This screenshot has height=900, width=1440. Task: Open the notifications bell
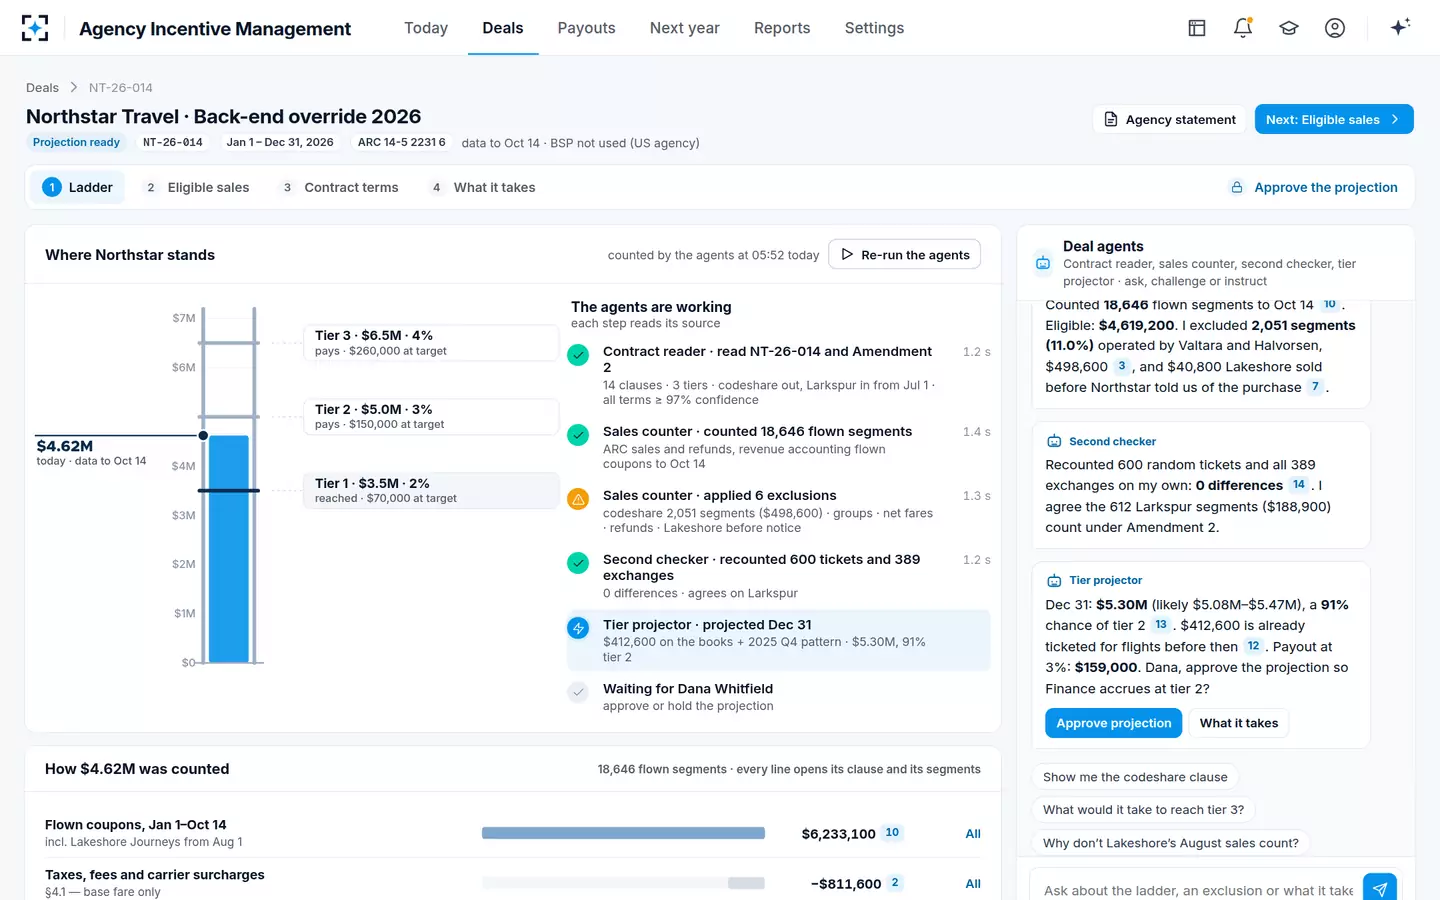point(1243,28)
